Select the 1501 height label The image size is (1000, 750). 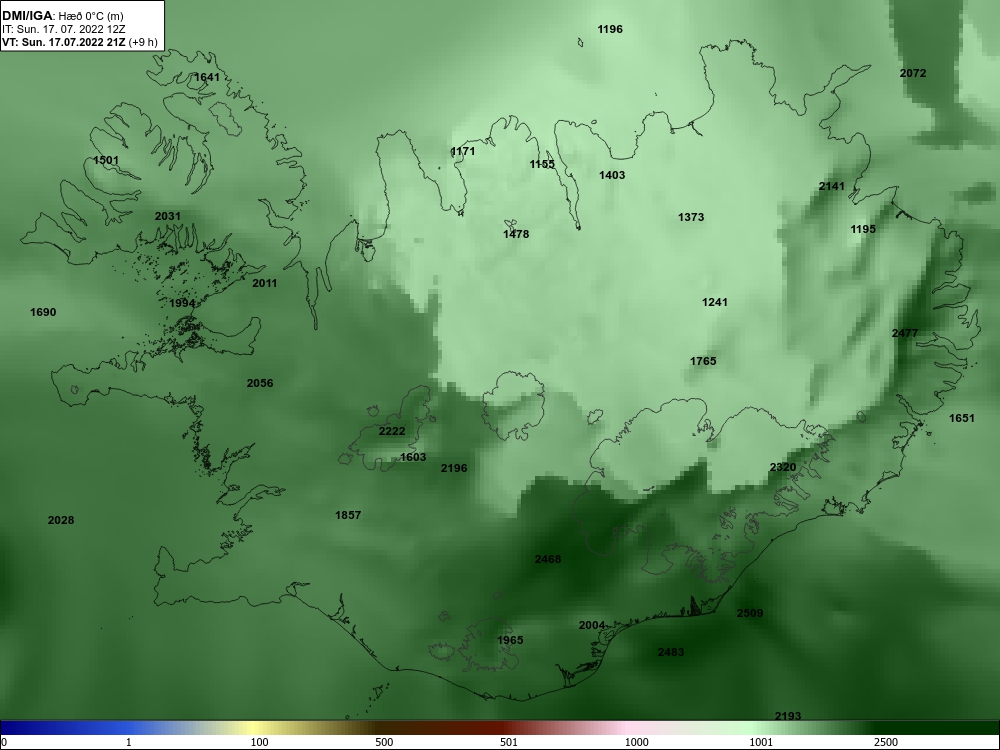point(106,160)
